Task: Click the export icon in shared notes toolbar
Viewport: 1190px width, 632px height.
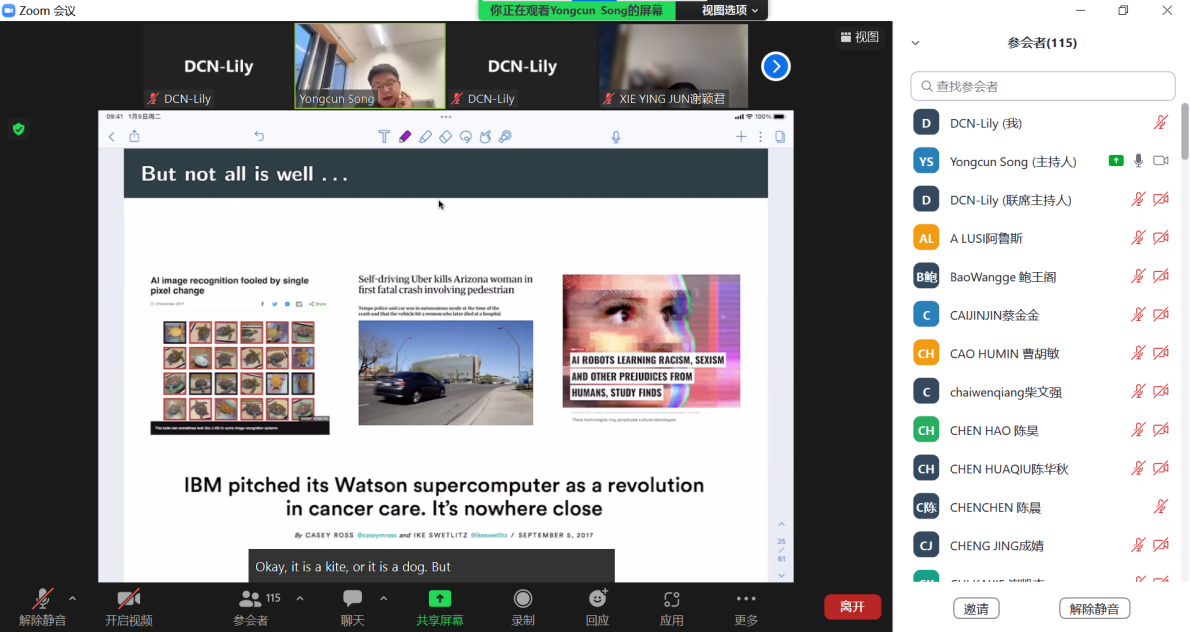Action: coord(134,137)
